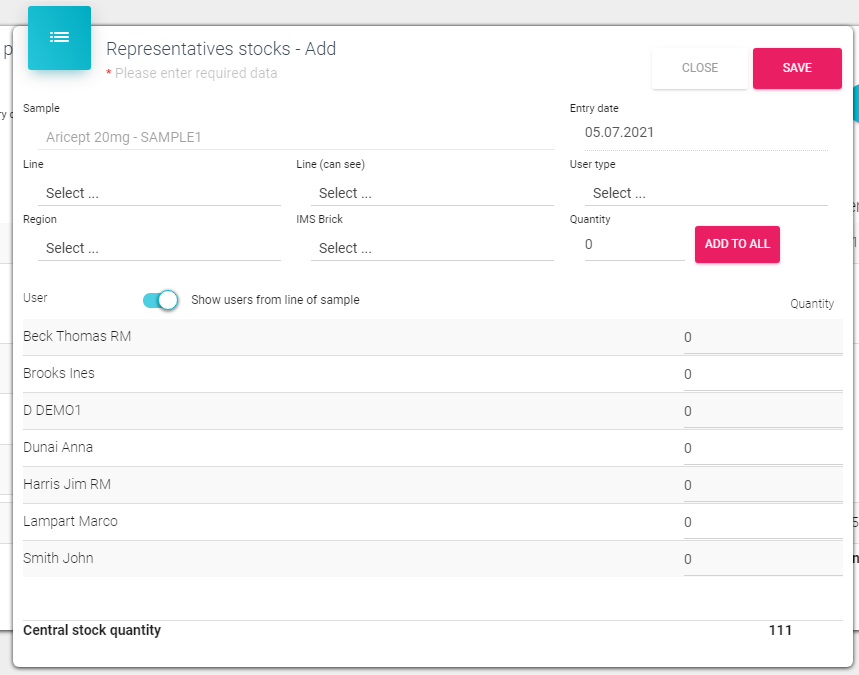Image resolution: width=859 pixels, height=675 pixels.
Task: Edit quantity for Brooks Ines
Action: coord(762,375)
